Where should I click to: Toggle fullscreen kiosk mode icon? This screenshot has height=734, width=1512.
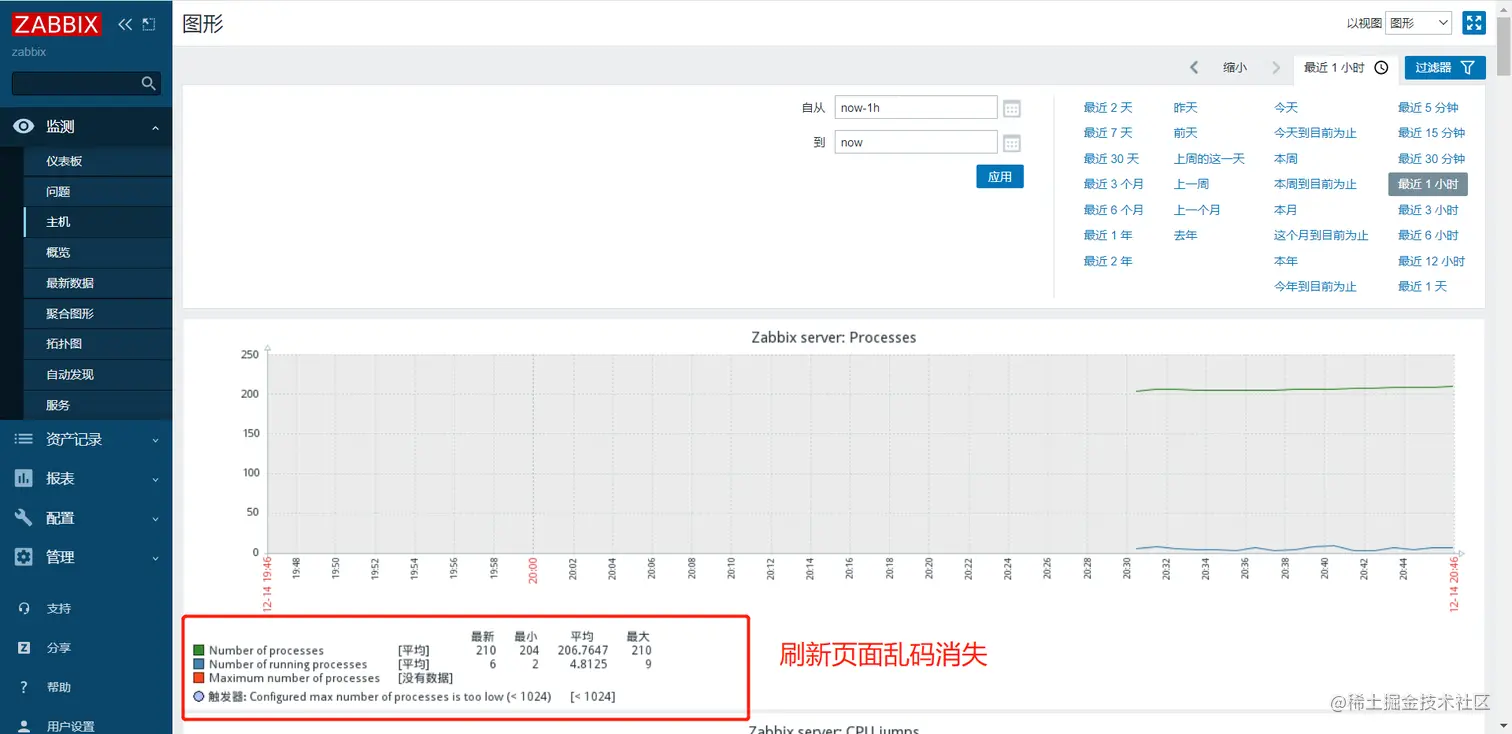click(1473, 23)
